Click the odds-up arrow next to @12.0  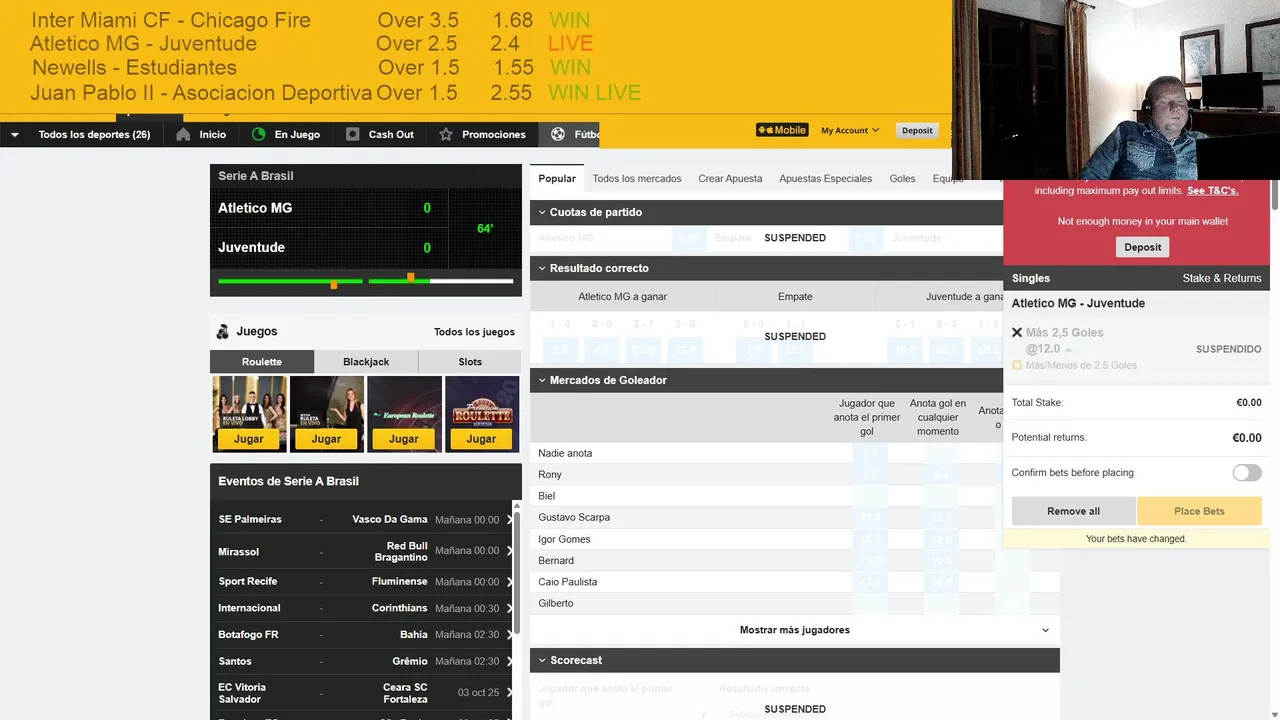[x=1069, y=350]
